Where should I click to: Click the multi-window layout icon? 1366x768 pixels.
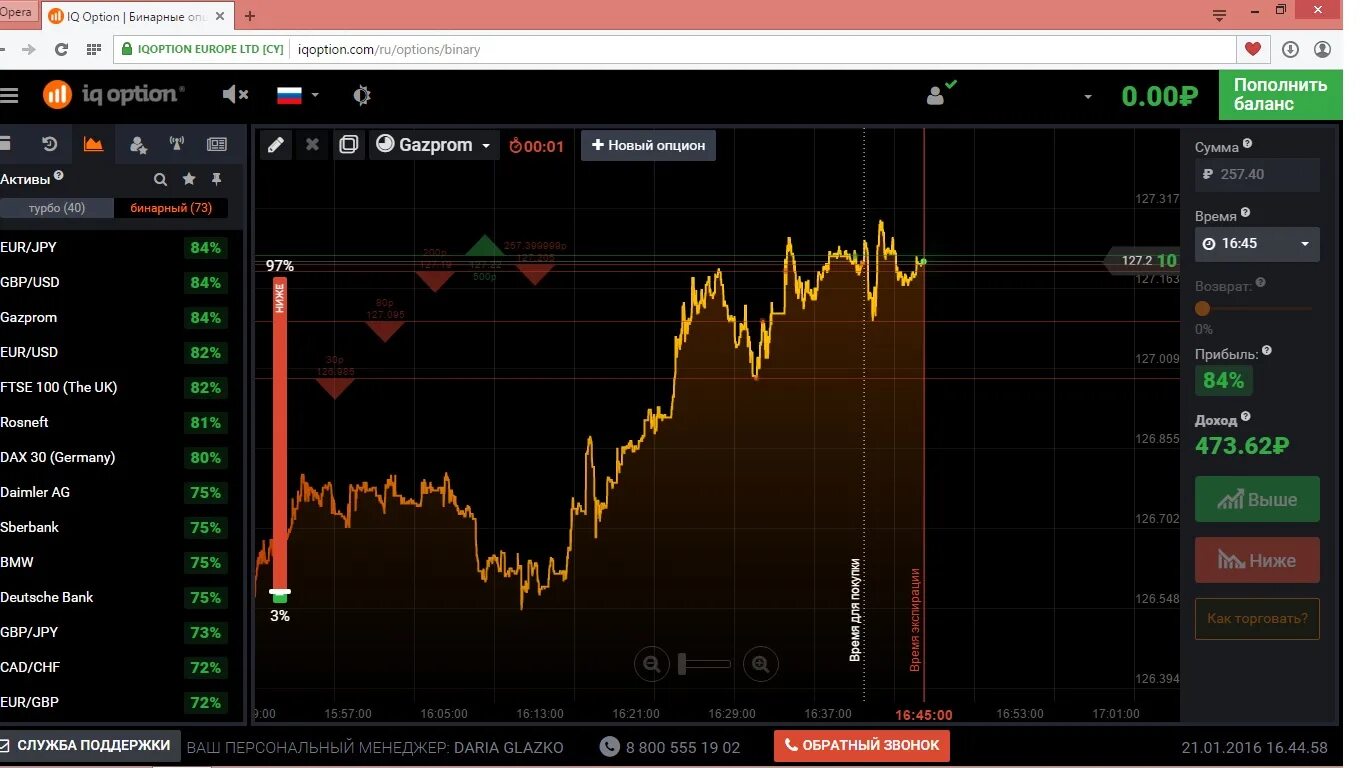(x=348, y=145)
